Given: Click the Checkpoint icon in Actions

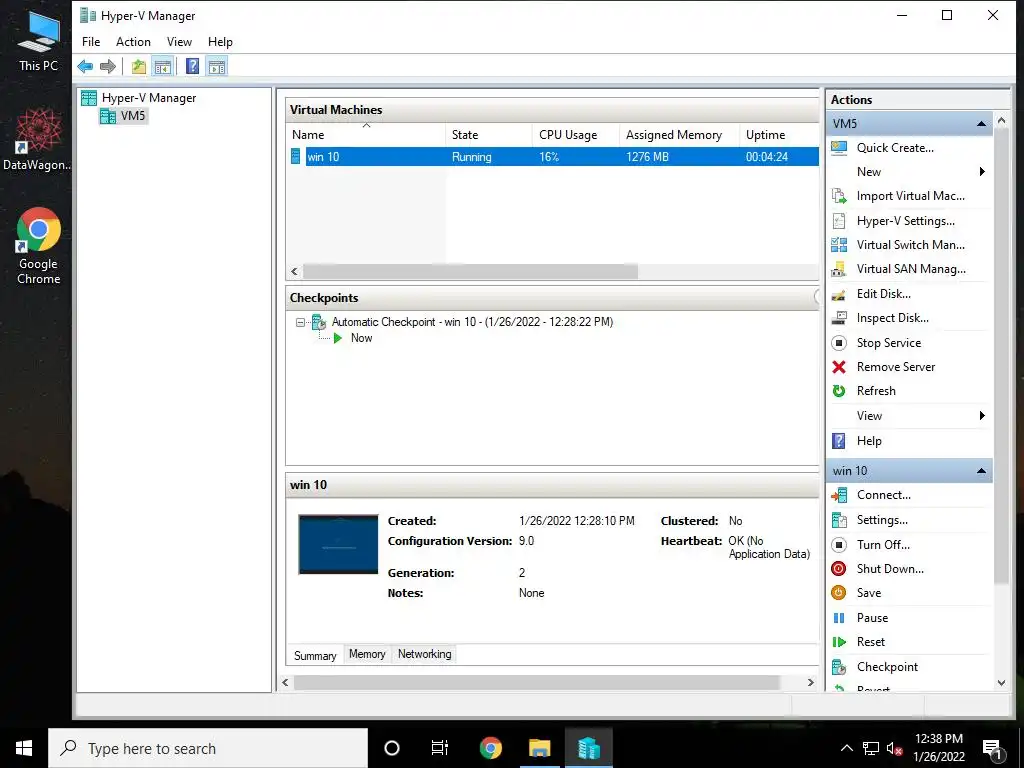Looking at the screenshot, I should coord(839,667).
